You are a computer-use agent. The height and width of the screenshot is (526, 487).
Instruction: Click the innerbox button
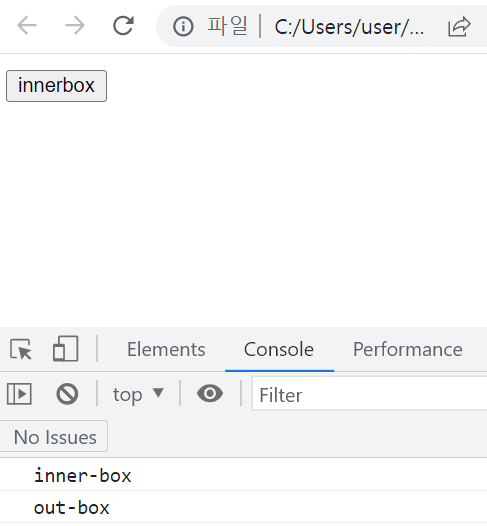point(56,86)
